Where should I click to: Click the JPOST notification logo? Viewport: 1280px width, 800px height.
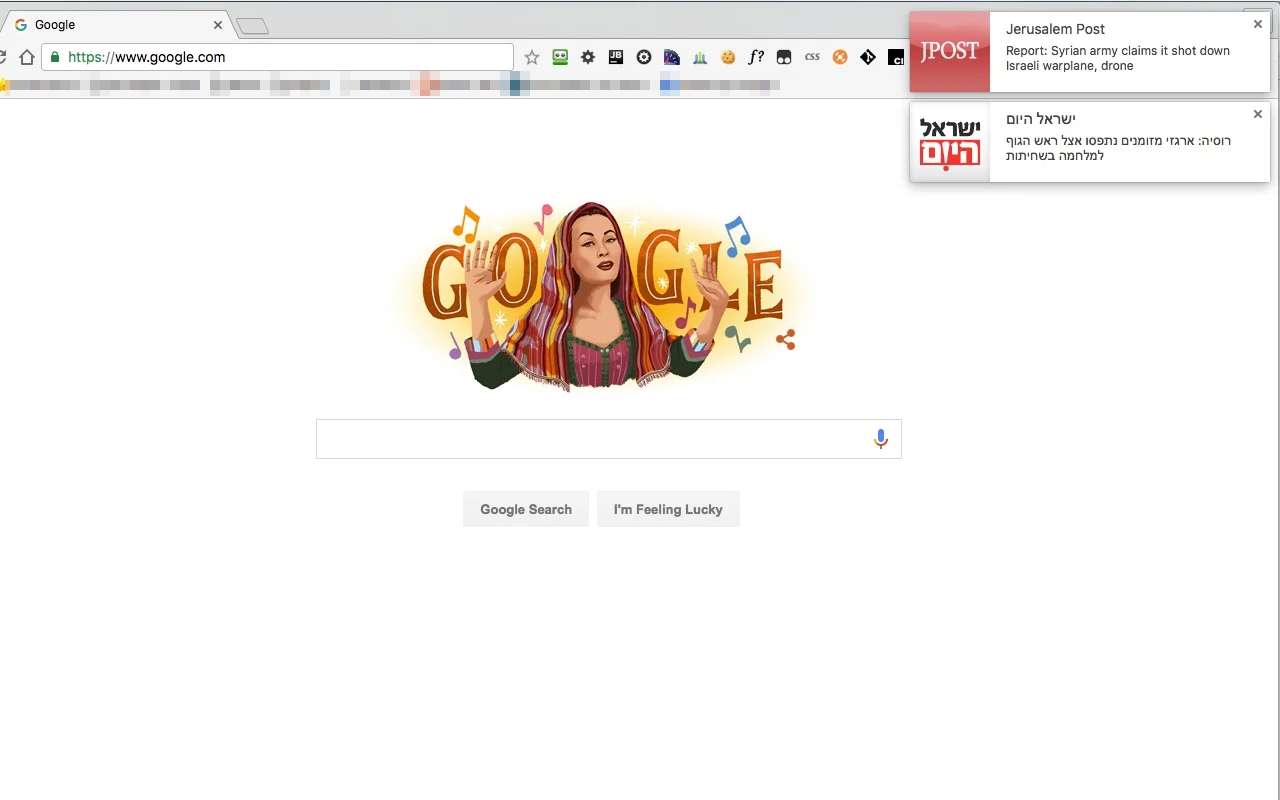coord(950,52)
